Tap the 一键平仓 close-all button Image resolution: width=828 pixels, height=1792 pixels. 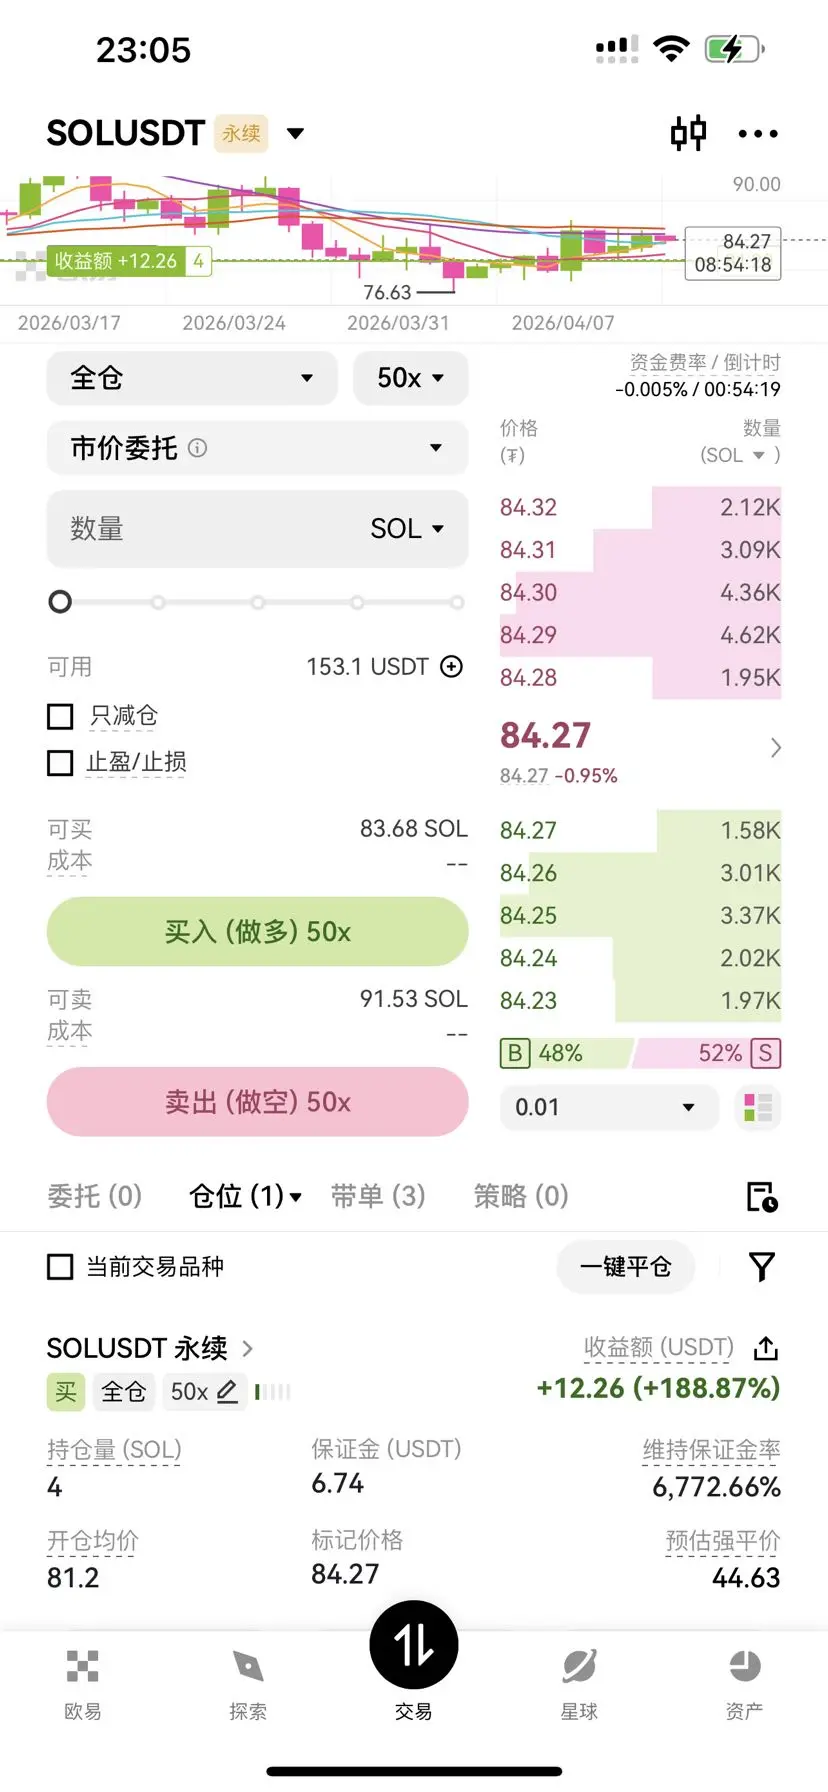point(625,1267)
